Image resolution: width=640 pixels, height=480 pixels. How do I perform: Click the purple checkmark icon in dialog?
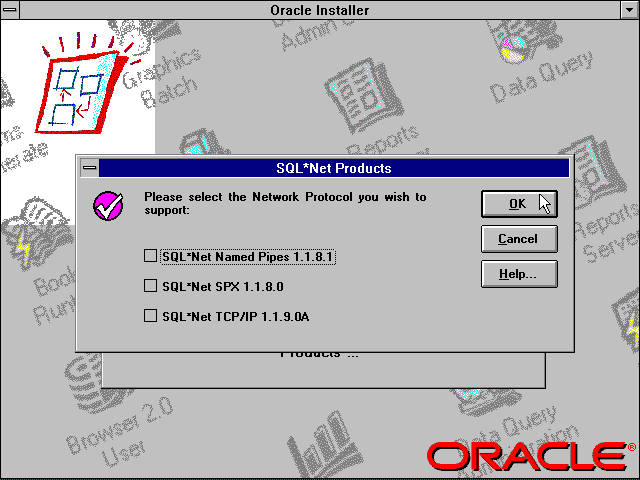click(x=107, y=206)
